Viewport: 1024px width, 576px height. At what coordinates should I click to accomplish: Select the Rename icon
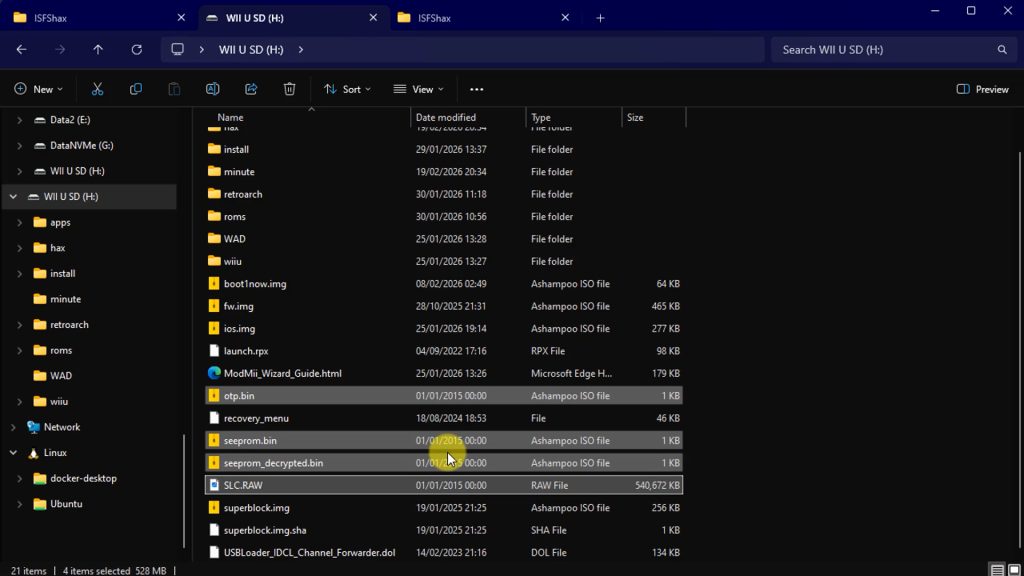point(212,89)
